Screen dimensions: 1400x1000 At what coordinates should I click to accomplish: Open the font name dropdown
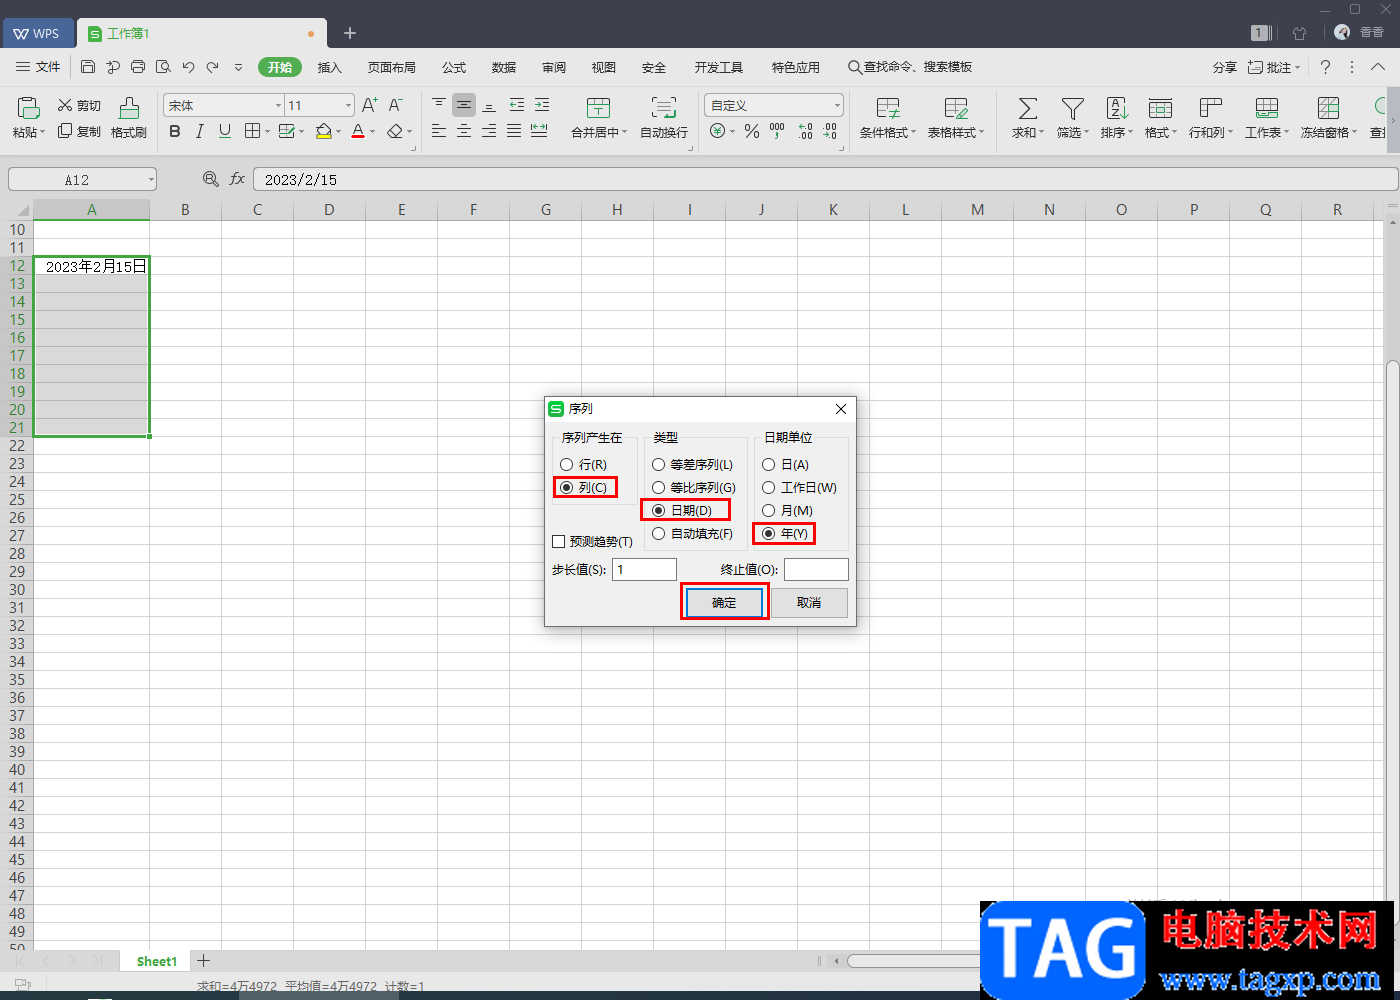pyautogui.click(x=278, y=105)
